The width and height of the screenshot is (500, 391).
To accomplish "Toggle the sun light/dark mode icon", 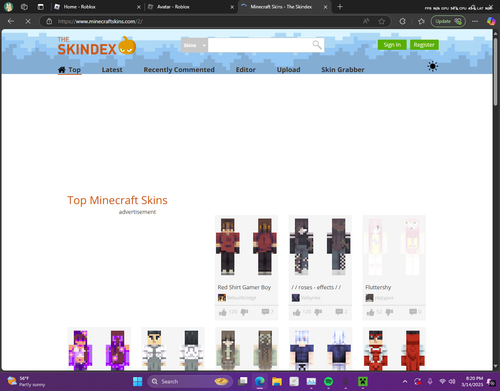I will pyautogui.click(x=433, y=66).
